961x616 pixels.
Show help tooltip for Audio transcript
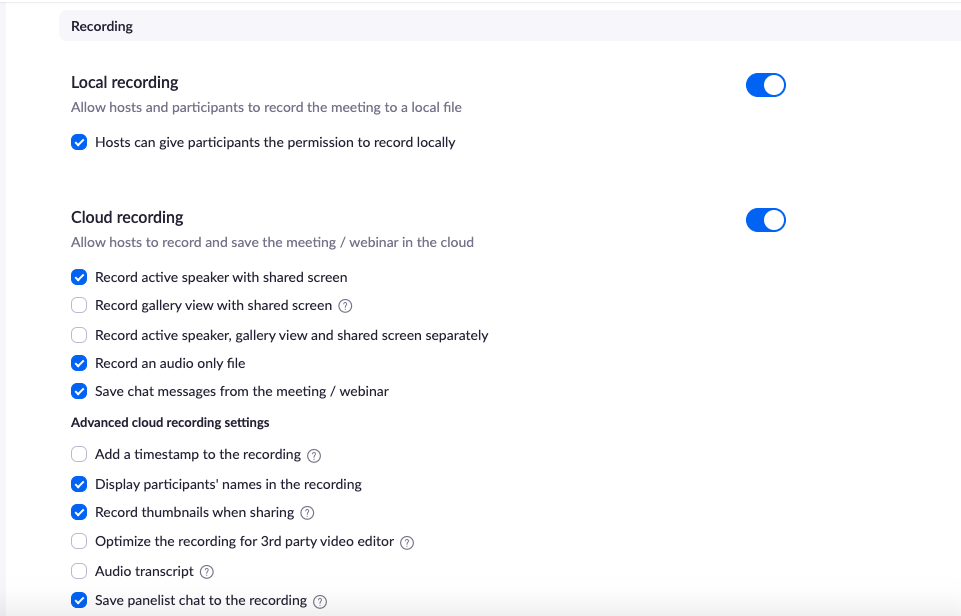[x=207, y=572]
